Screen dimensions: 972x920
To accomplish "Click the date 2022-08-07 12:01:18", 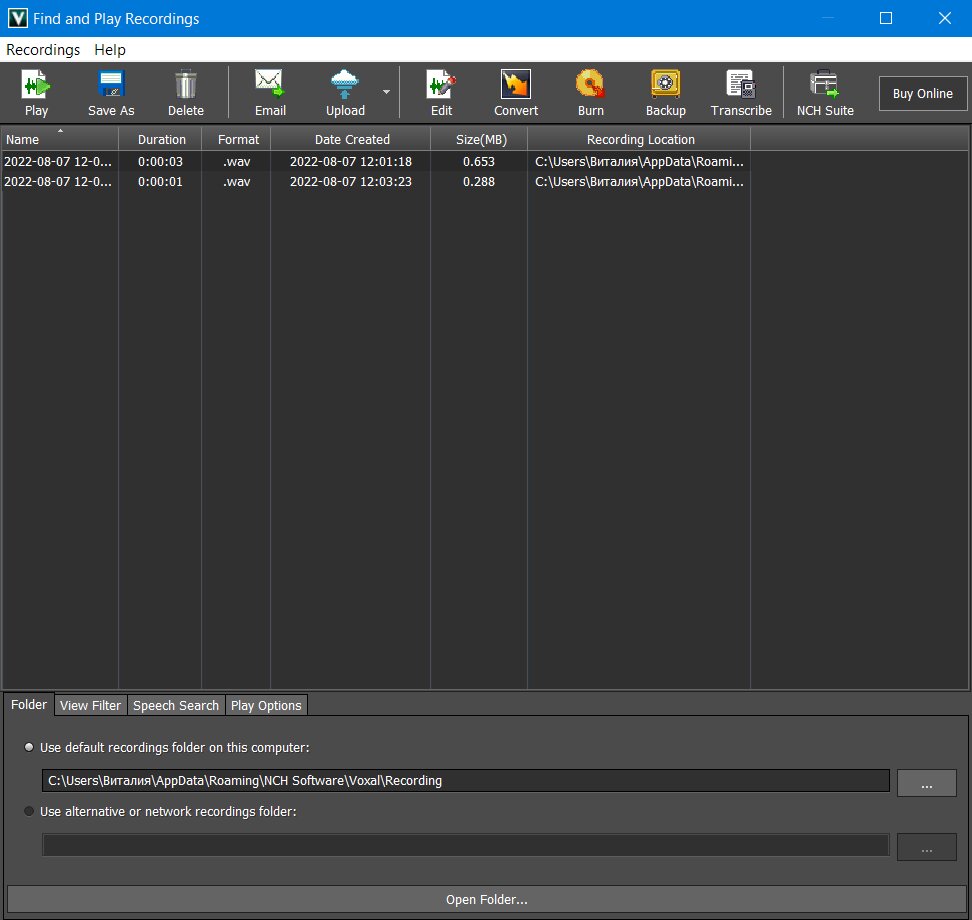I will [351, 161].
